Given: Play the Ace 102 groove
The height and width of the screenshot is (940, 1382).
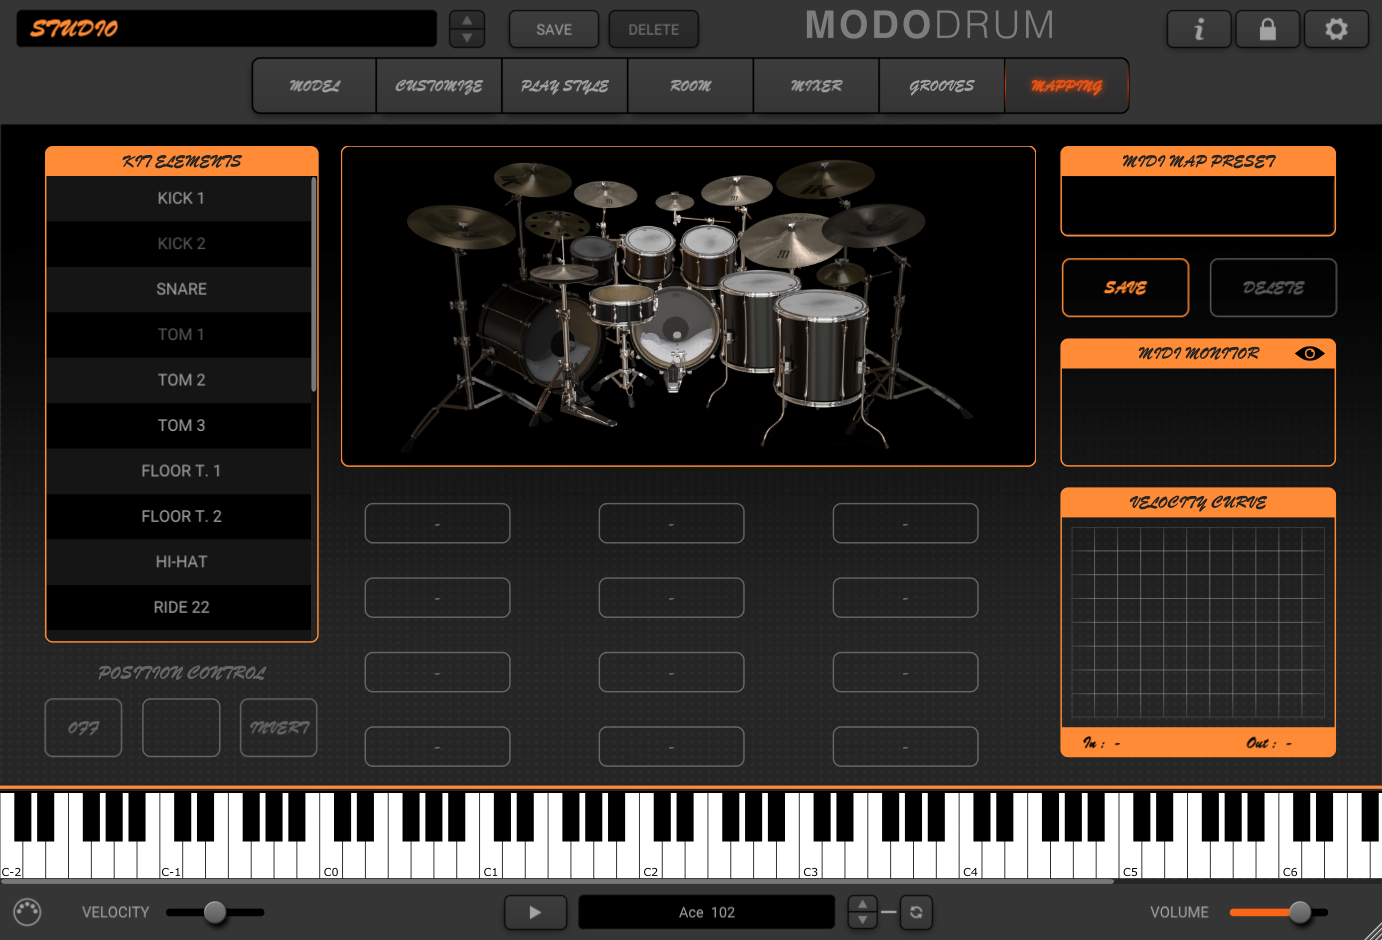Looking at the screenshot, I should pyautogui.click(x=535, y=912).
